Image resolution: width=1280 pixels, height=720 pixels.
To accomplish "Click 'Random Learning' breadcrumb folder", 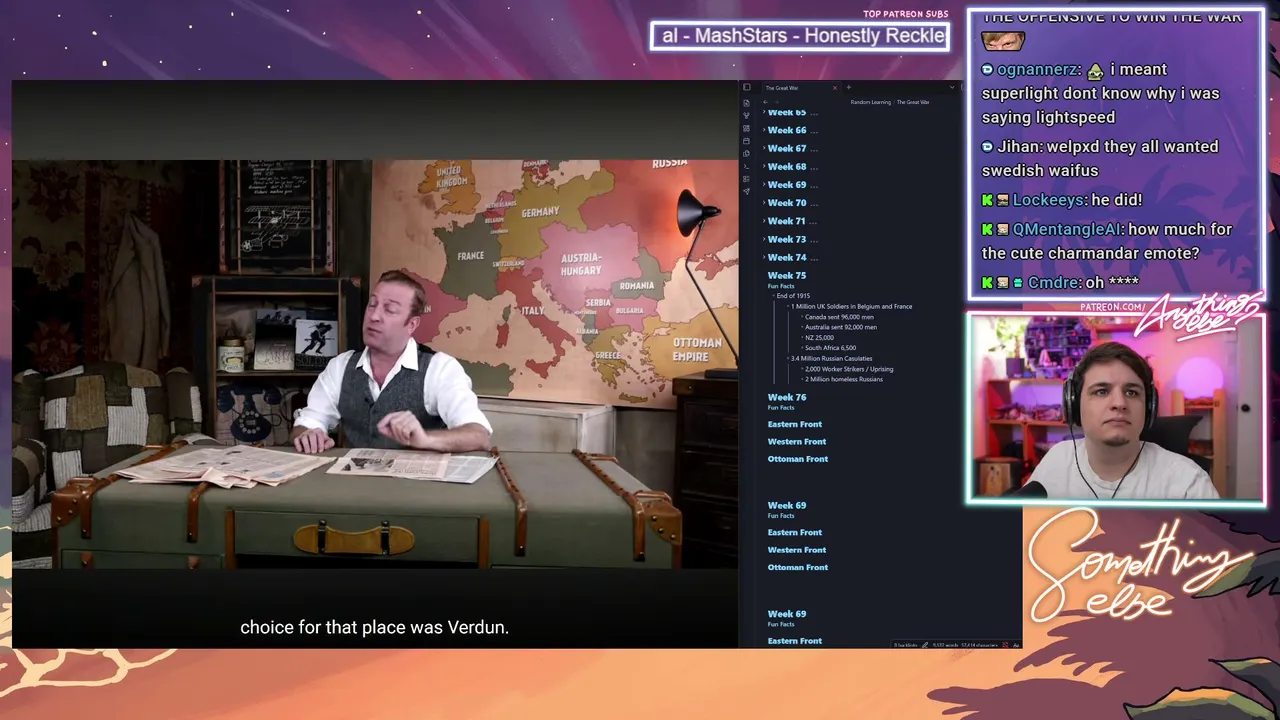I will (x=870, y=102).
